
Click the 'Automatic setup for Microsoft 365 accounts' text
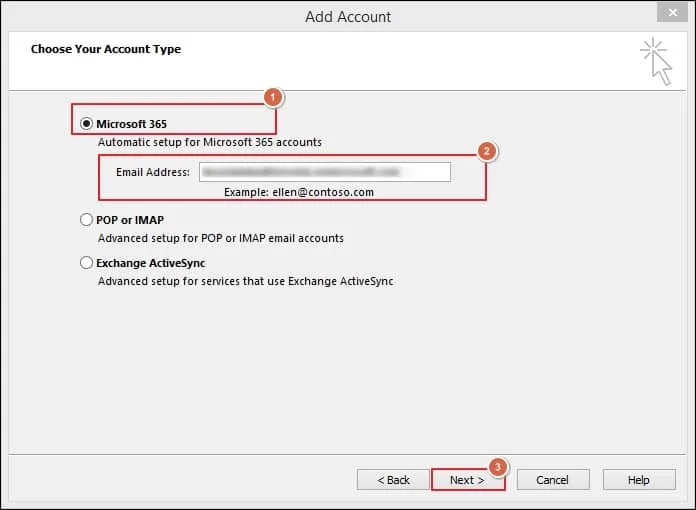coord(210,142)
